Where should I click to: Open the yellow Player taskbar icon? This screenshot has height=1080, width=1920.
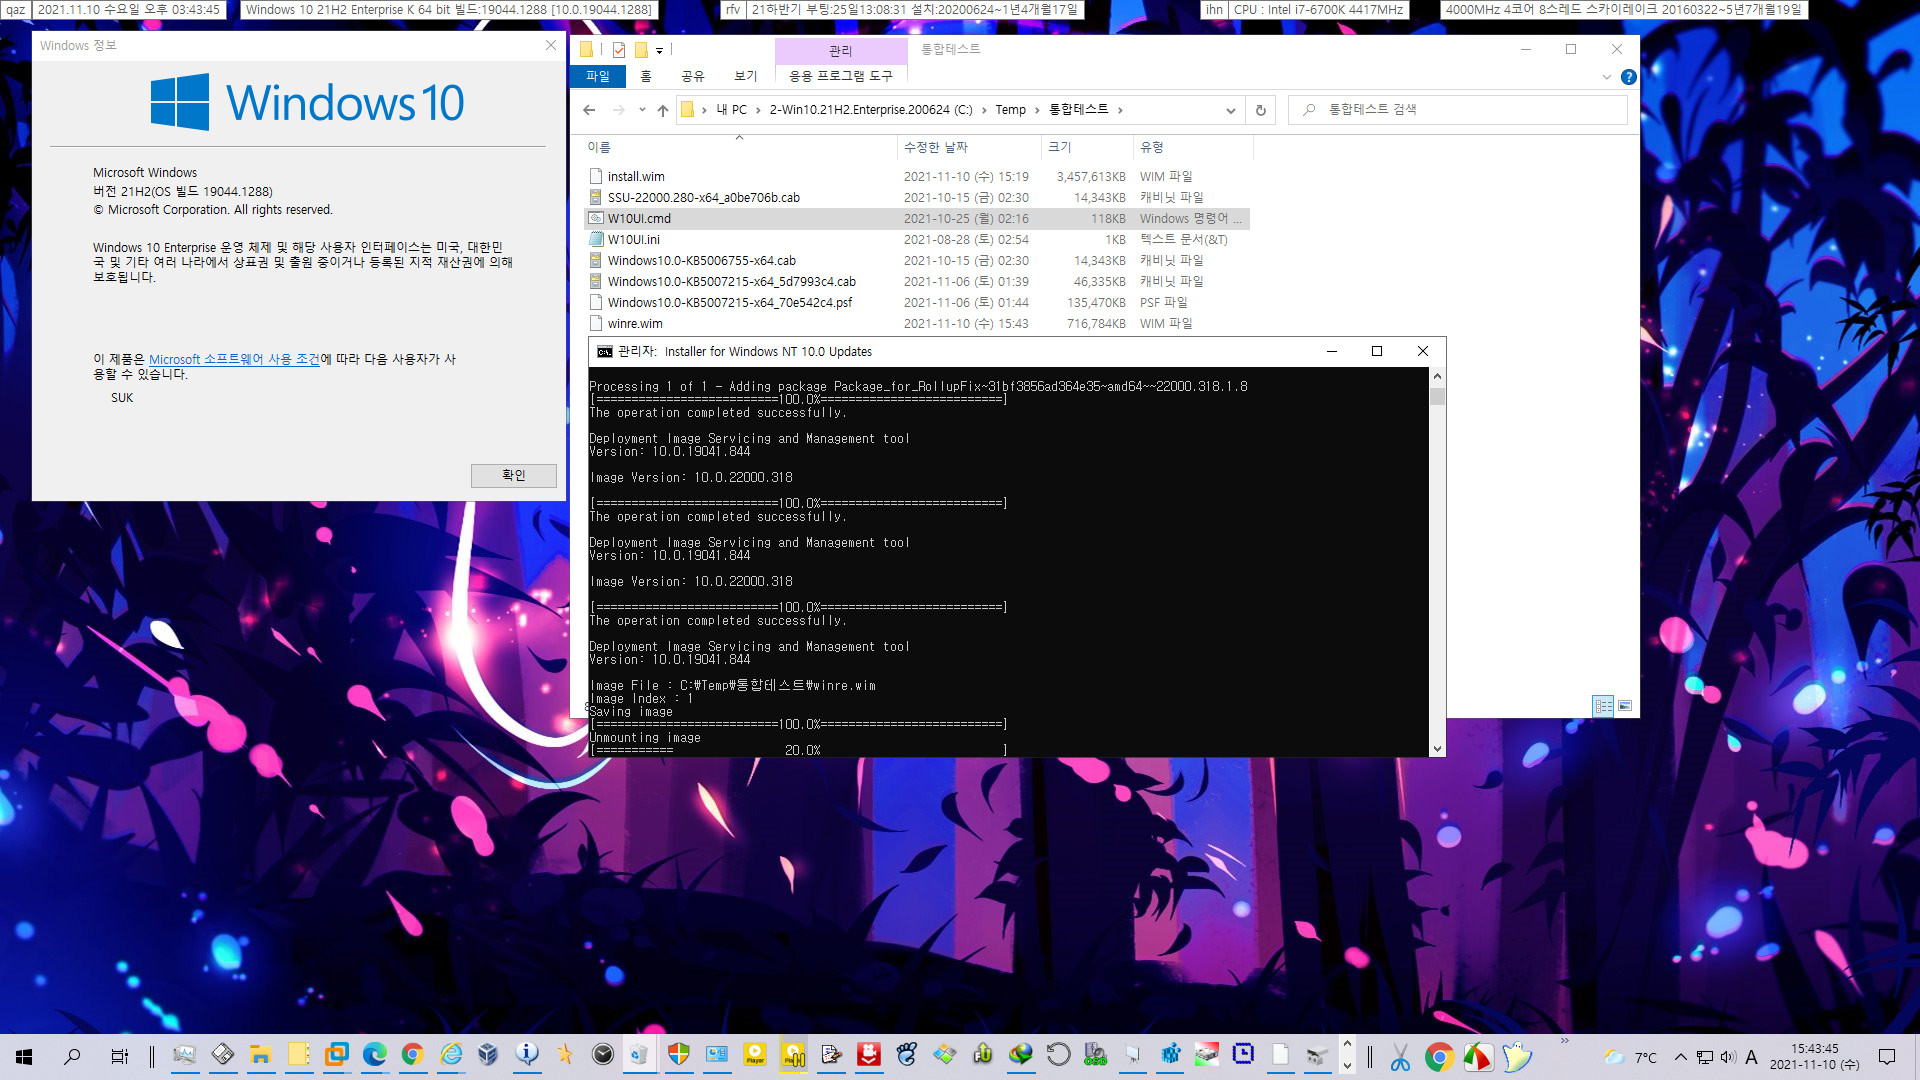tap(755, 1055)
